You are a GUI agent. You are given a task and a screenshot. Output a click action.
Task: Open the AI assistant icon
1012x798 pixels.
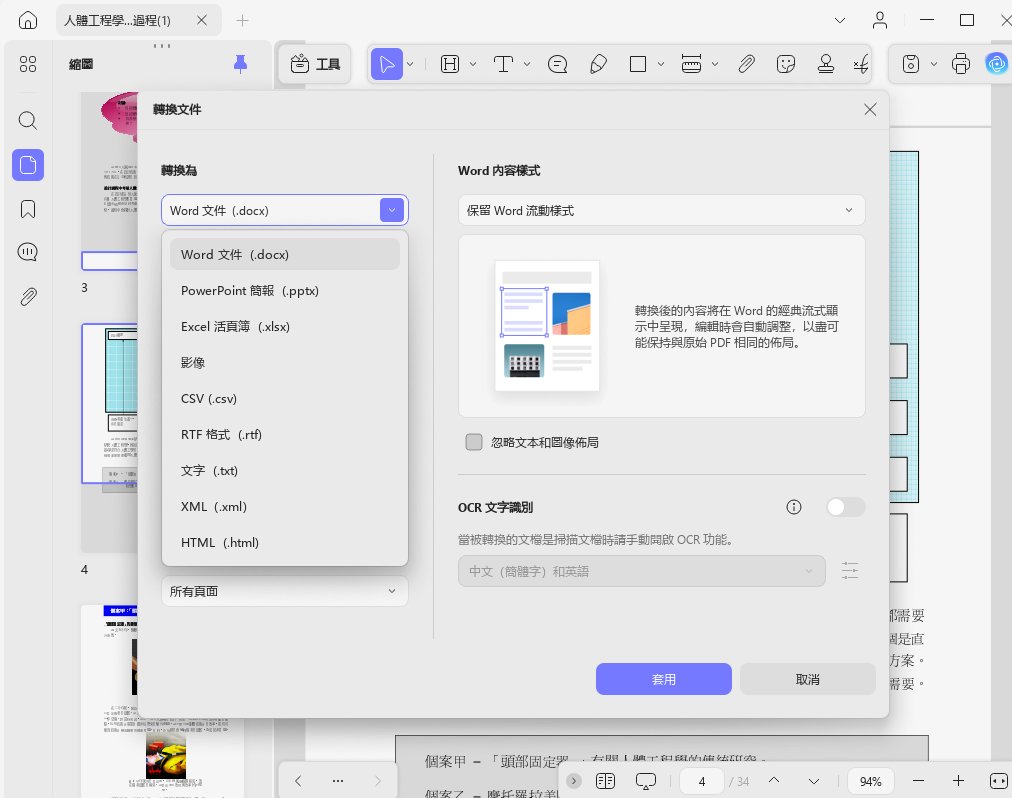point(997,64)
